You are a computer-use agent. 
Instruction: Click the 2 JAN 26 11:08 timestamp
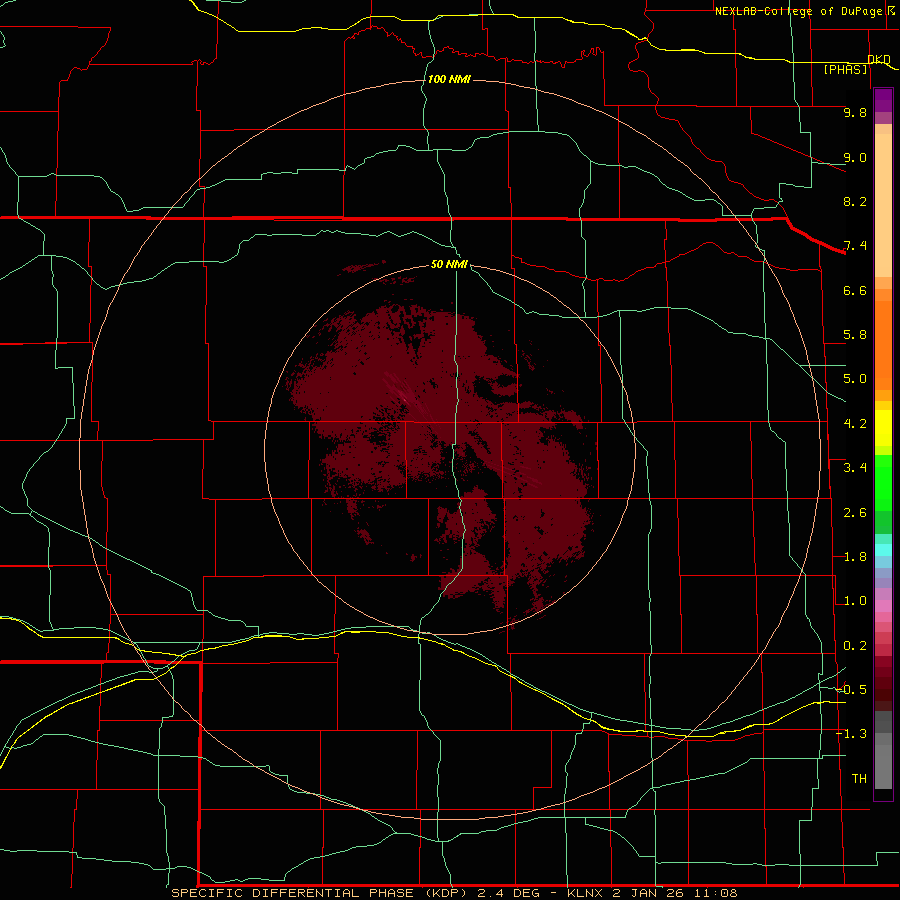(675, 893)
